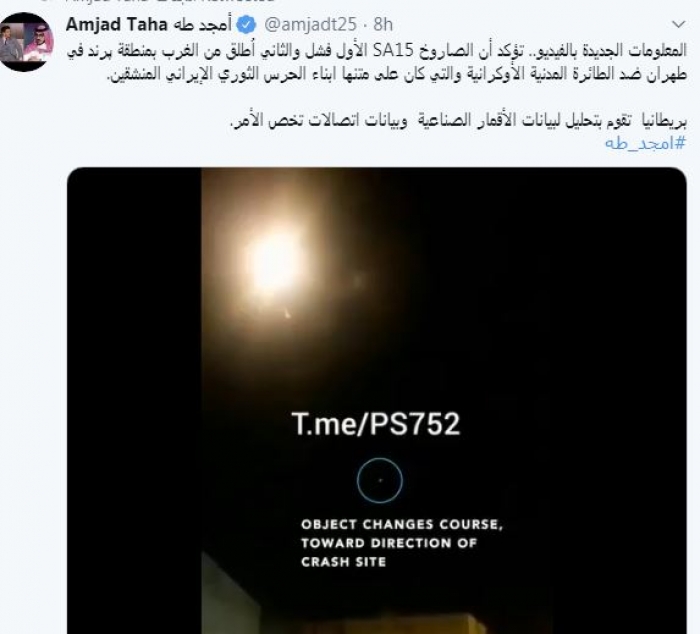Click the tweet line starting with طهران
Image resolution: width=700 pixels, height=634 pixels.
[x=397, y=74]
